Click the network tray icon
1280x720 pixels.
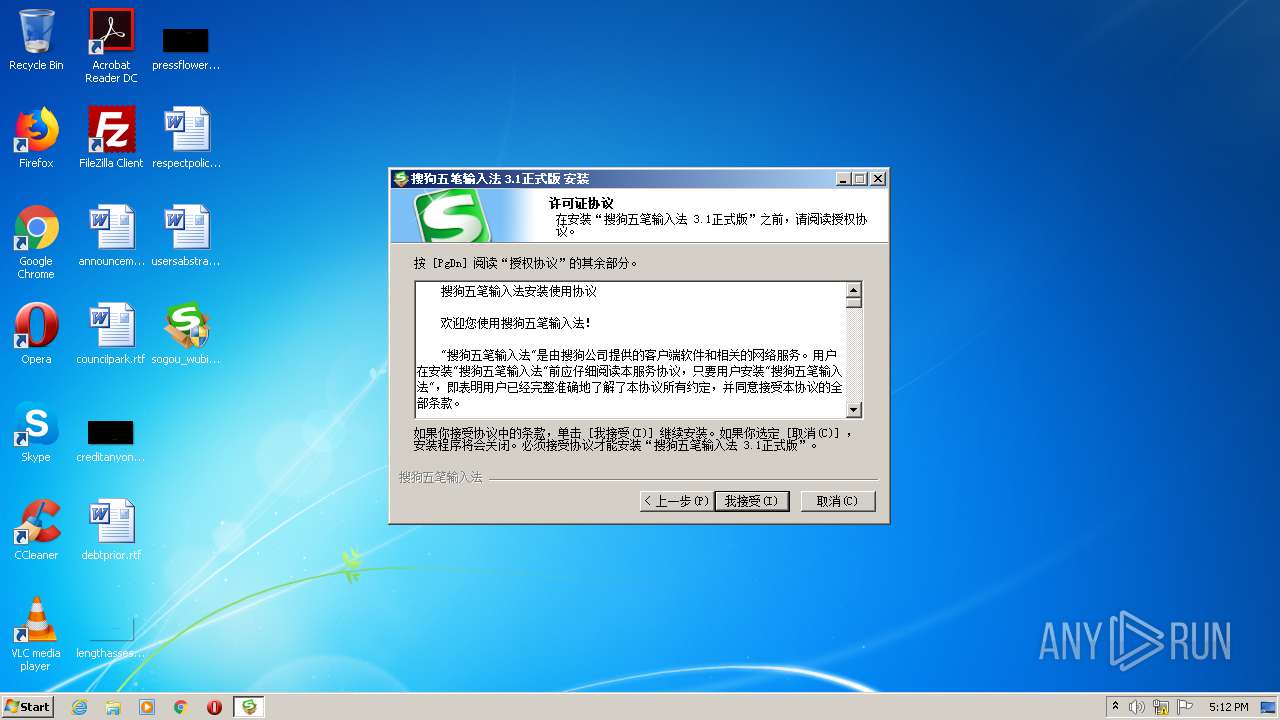click(1161, 707)
